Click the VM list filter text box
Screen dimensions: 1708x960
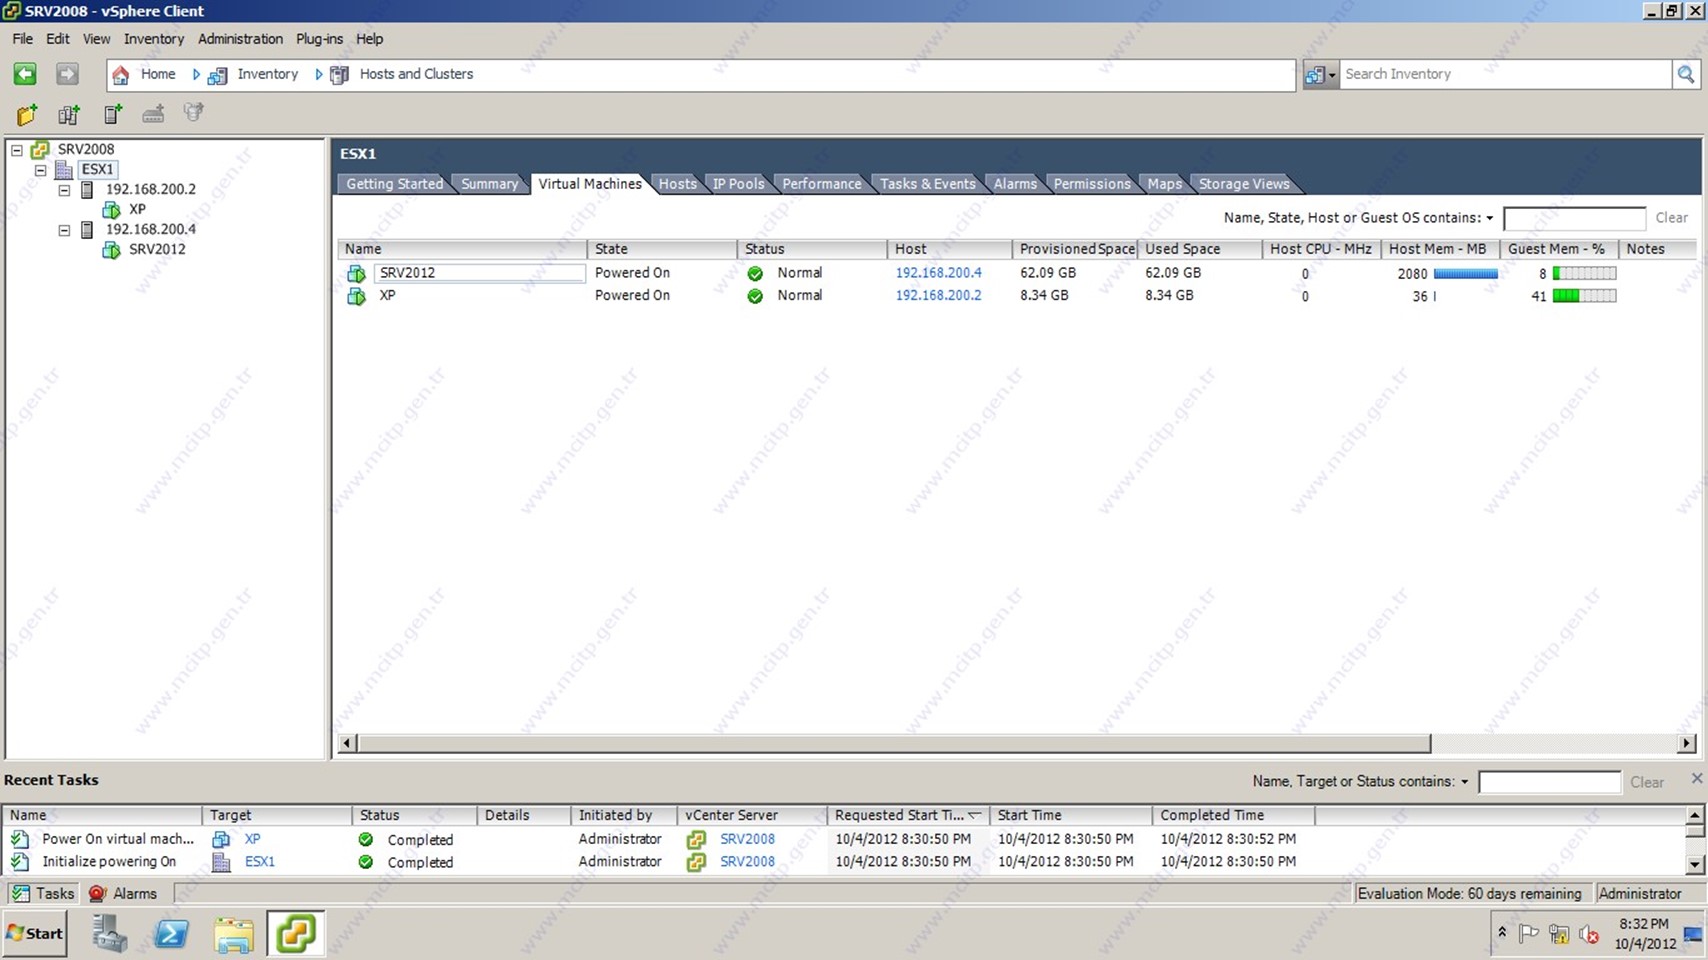[1574, 218]
